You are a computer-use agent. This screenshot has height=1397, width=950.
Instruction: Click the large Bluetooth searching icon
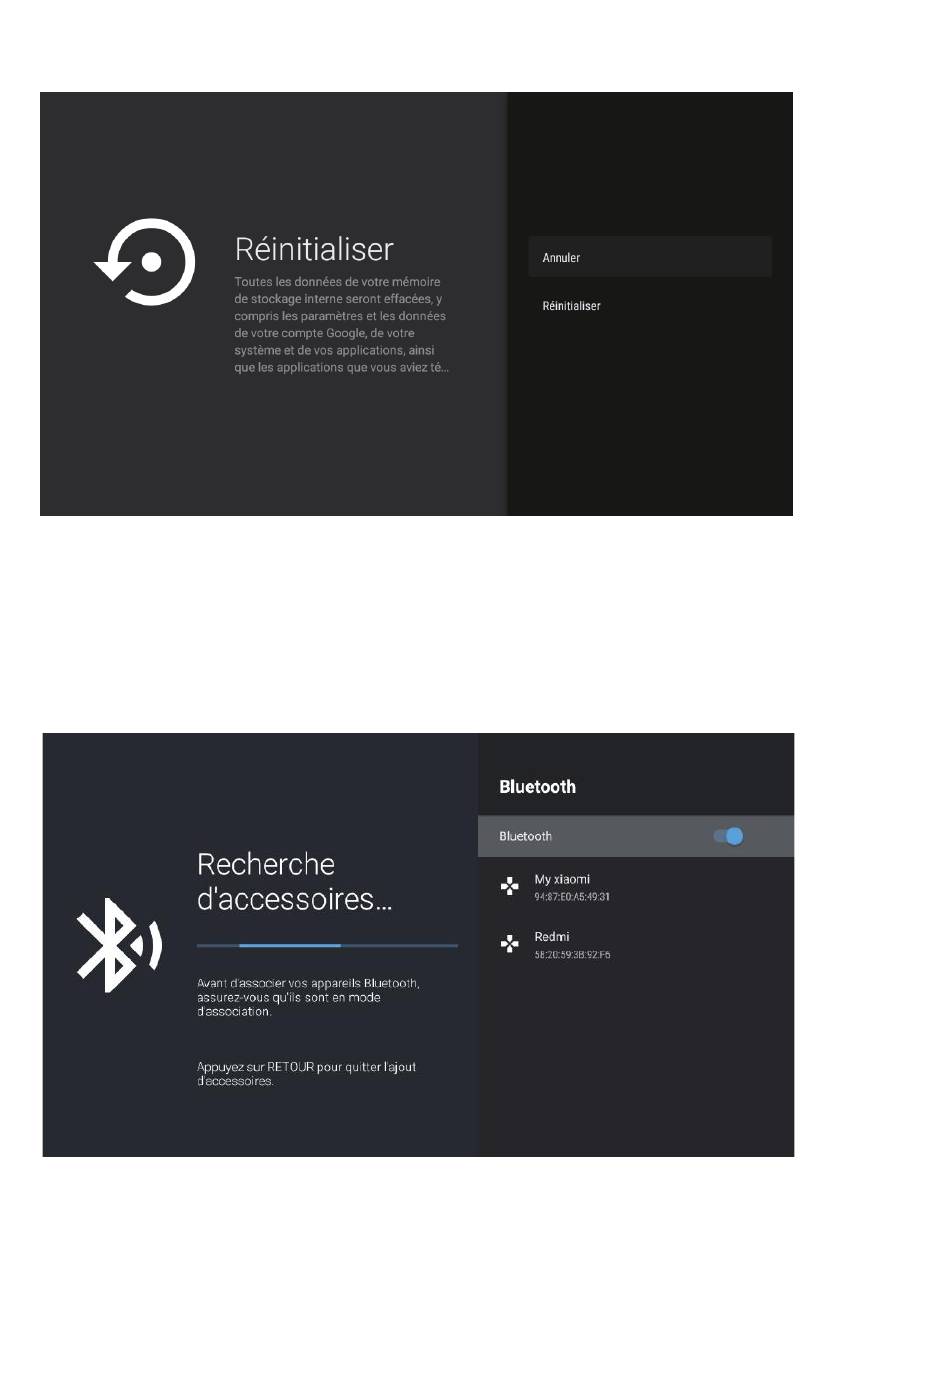point(119,945)
